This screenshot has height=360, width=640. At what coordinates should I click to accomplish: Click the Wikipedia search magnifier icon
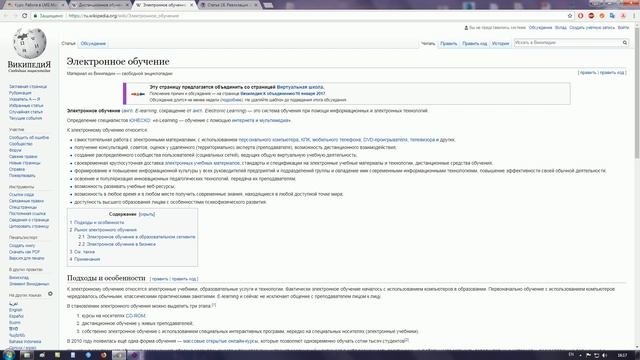[x=624, y=42]
